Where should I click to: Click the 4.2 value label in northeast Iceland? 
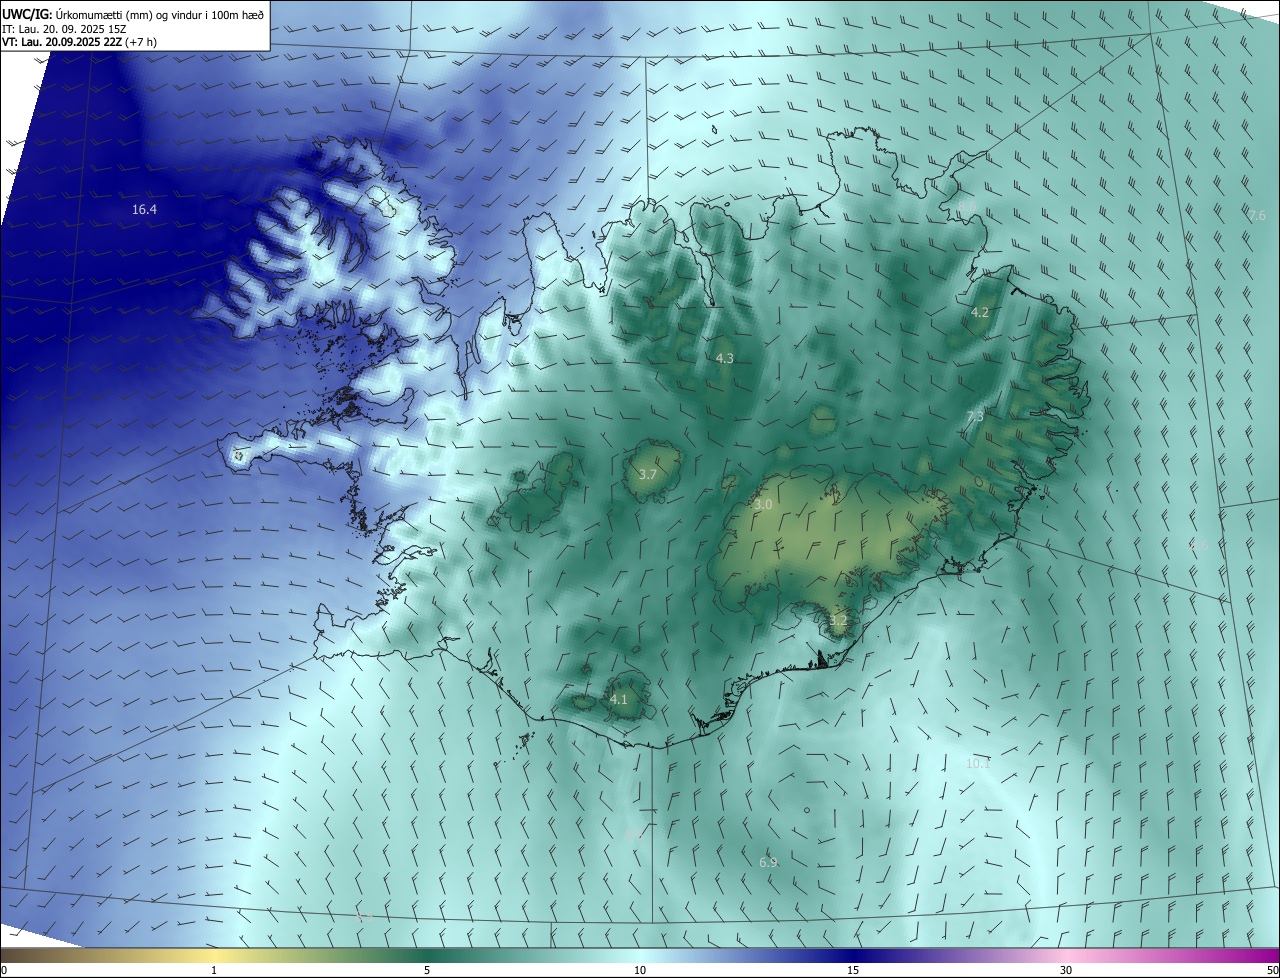coord(980,312)
